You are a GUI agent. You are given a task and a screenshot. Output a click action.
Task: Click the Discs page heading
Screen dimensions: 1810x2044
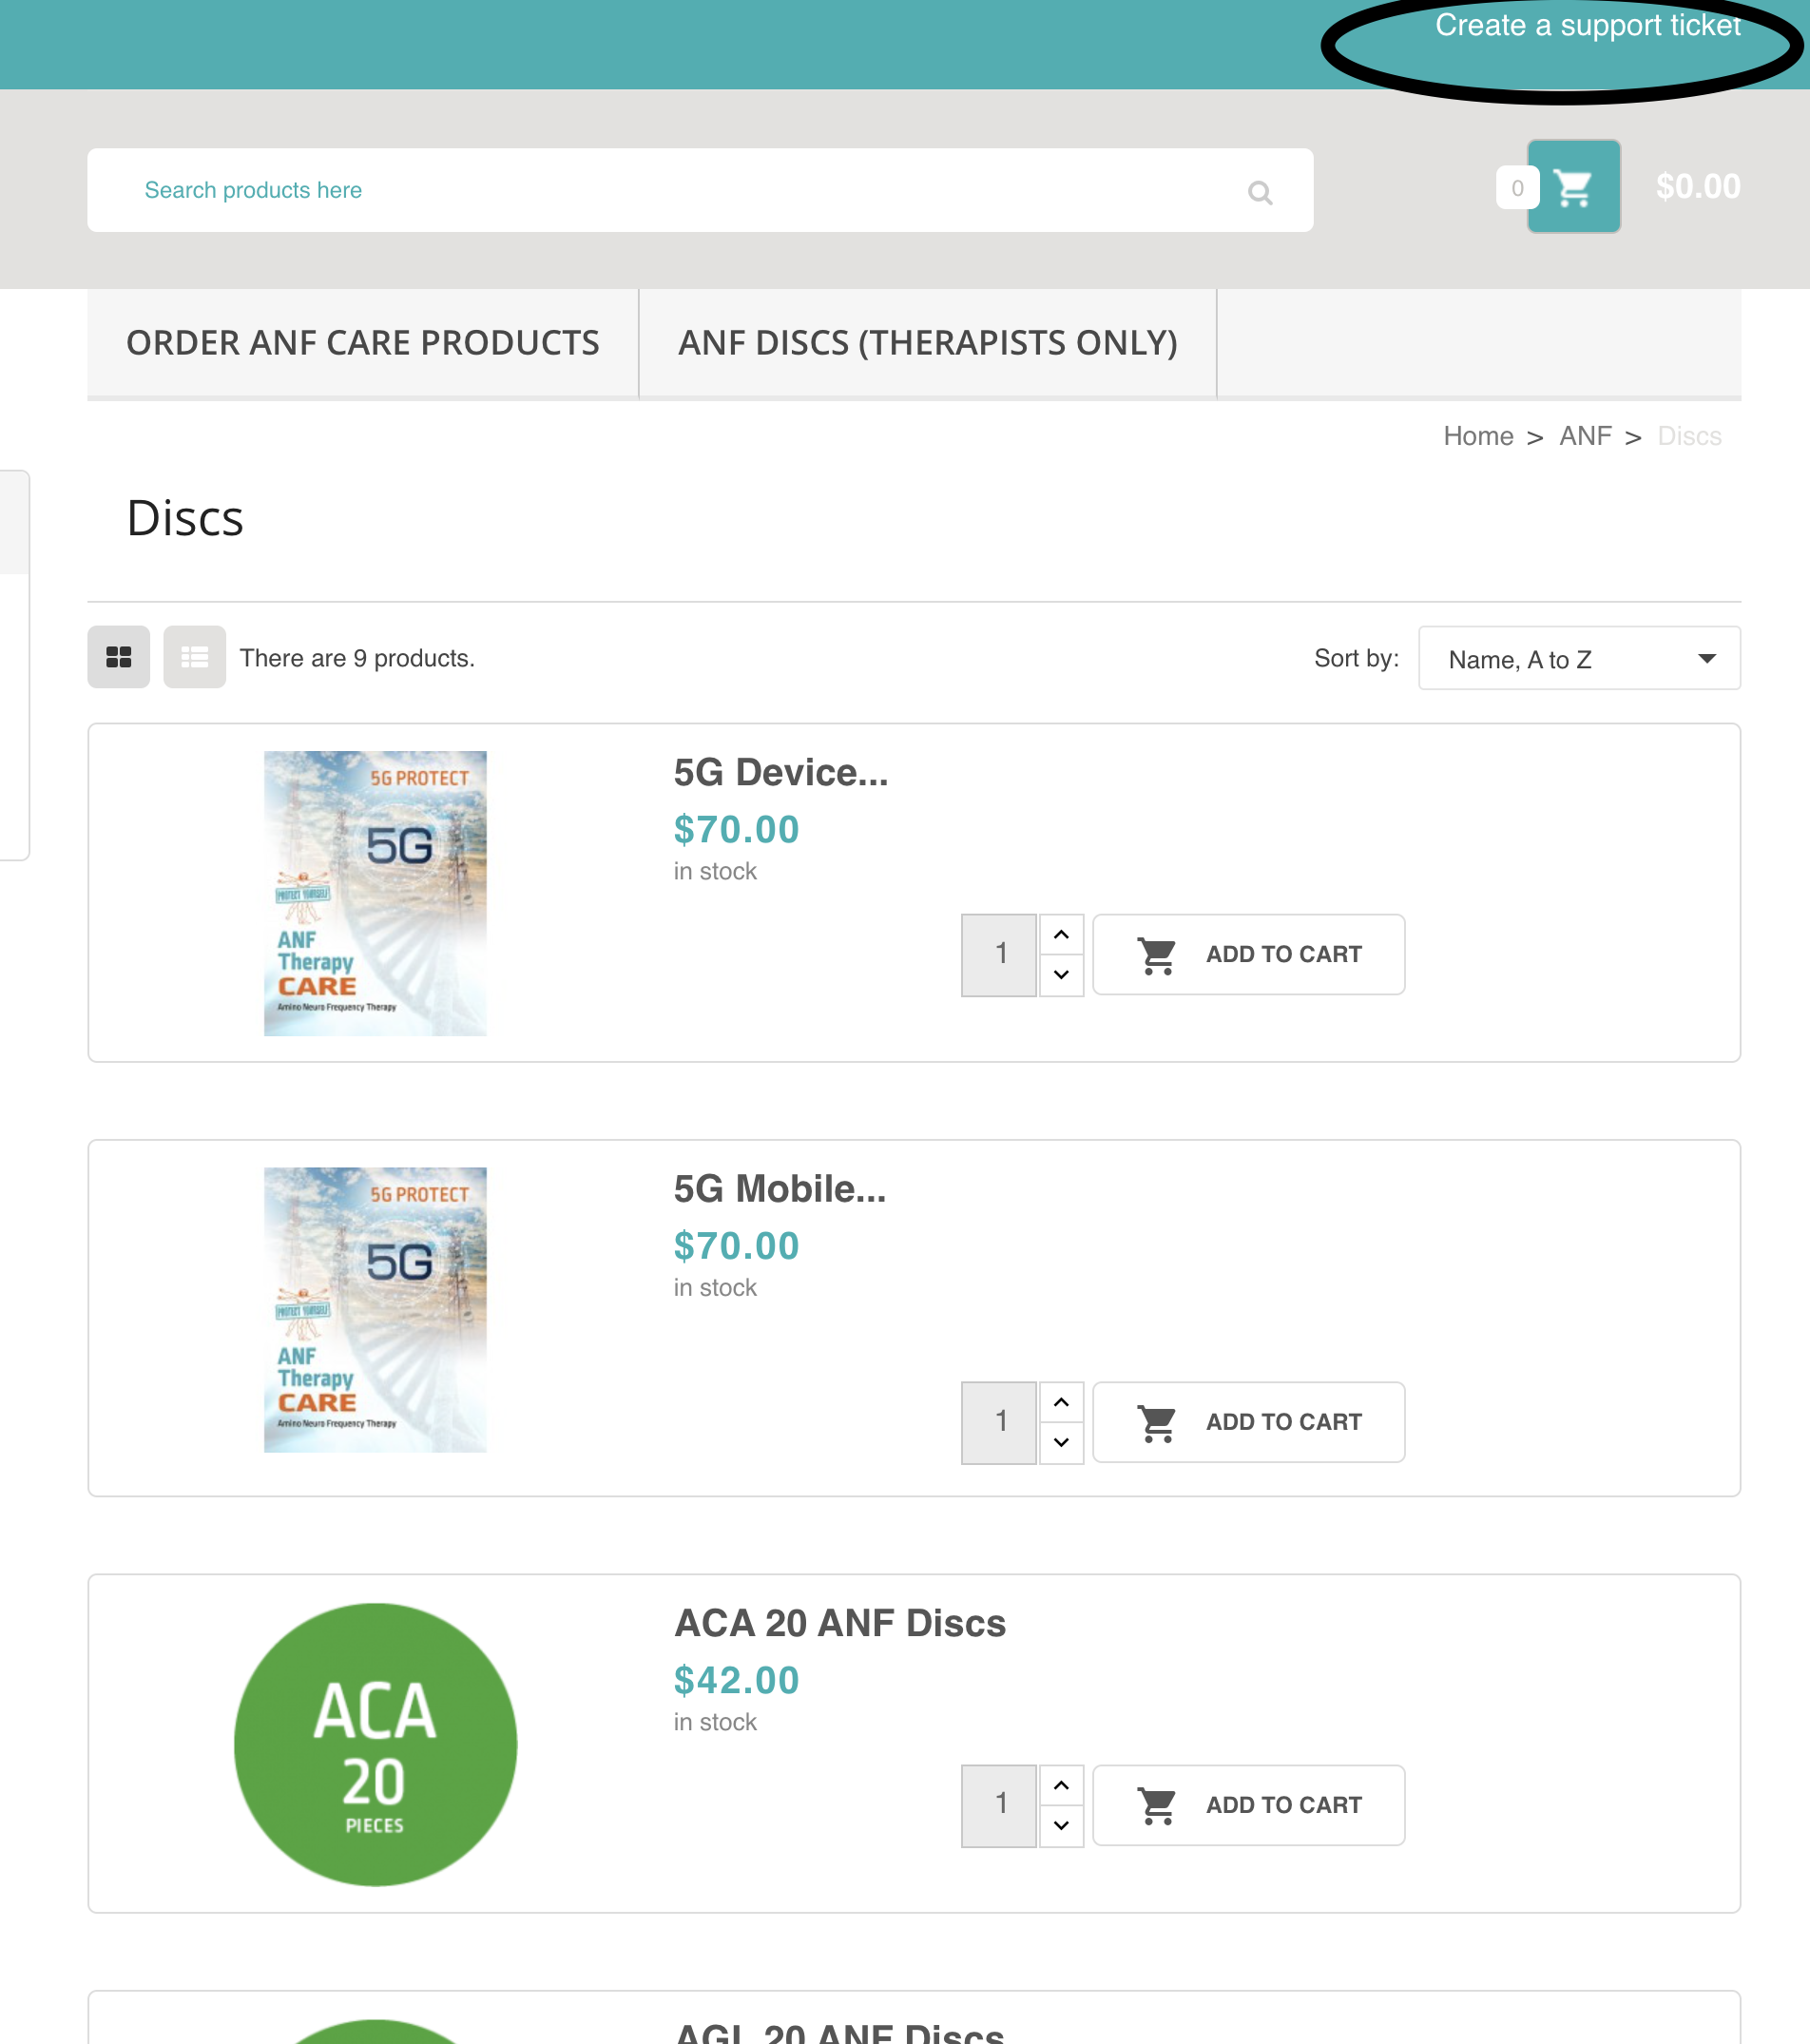(185, 518)
